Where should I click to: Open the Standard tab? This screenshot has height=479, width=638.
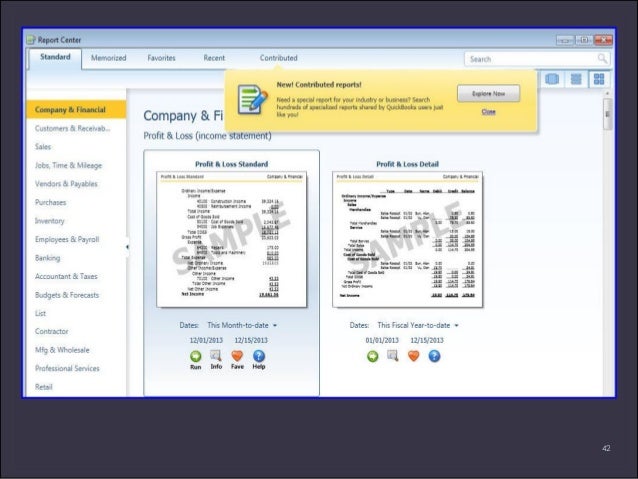click(55, 57)
